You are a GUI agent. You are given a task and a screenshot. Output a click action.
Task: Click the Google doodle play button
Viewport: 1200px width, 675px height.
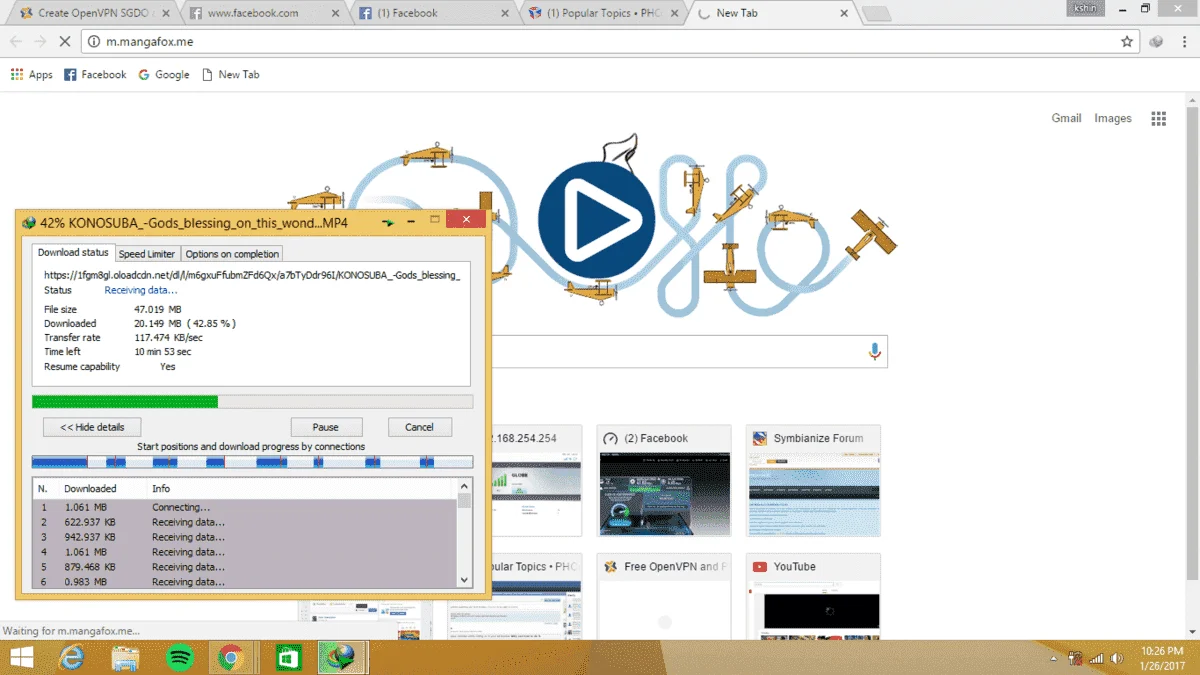pos(596,220)
